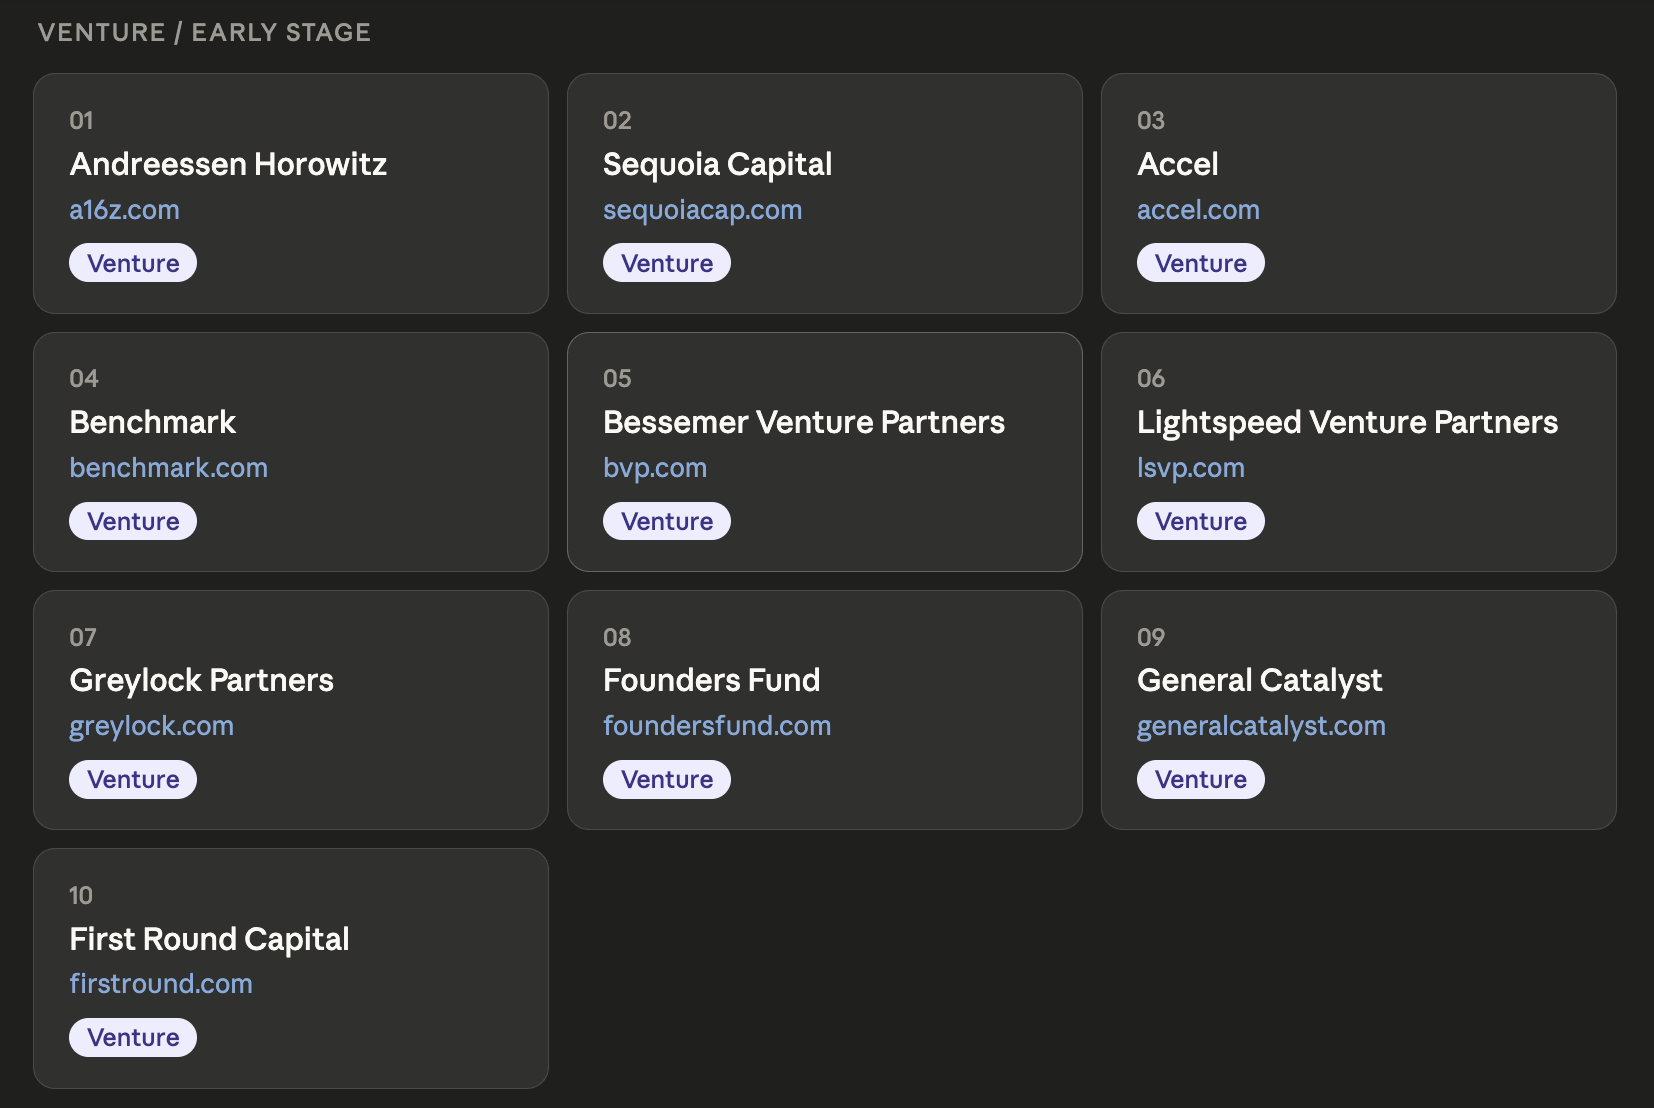Image resolution: width=1654 pixels, height=1108 pixels.
Task: Open greylock.com link
Action: (151, 726)
